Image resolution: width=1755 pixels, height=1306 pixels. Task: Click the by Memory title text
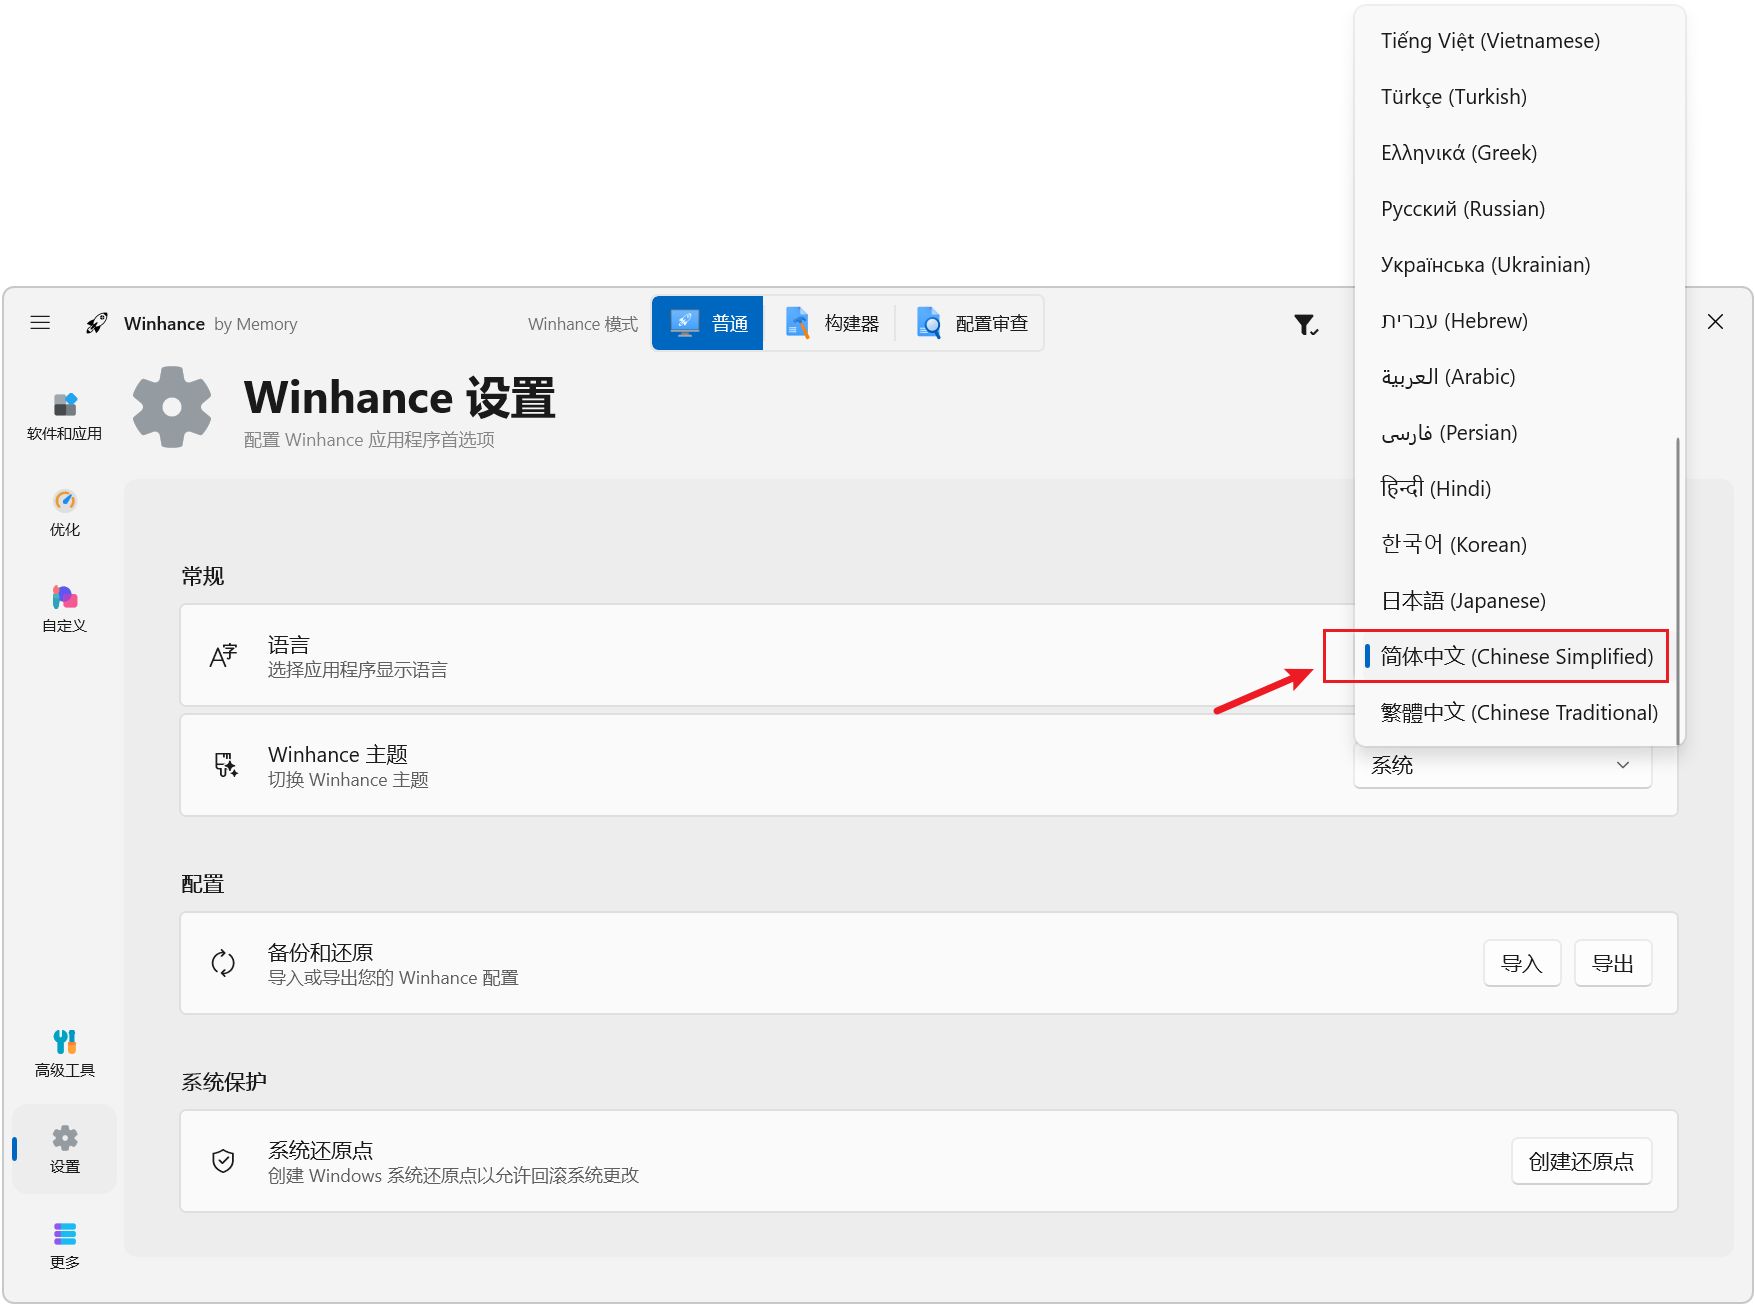(255, 324)
